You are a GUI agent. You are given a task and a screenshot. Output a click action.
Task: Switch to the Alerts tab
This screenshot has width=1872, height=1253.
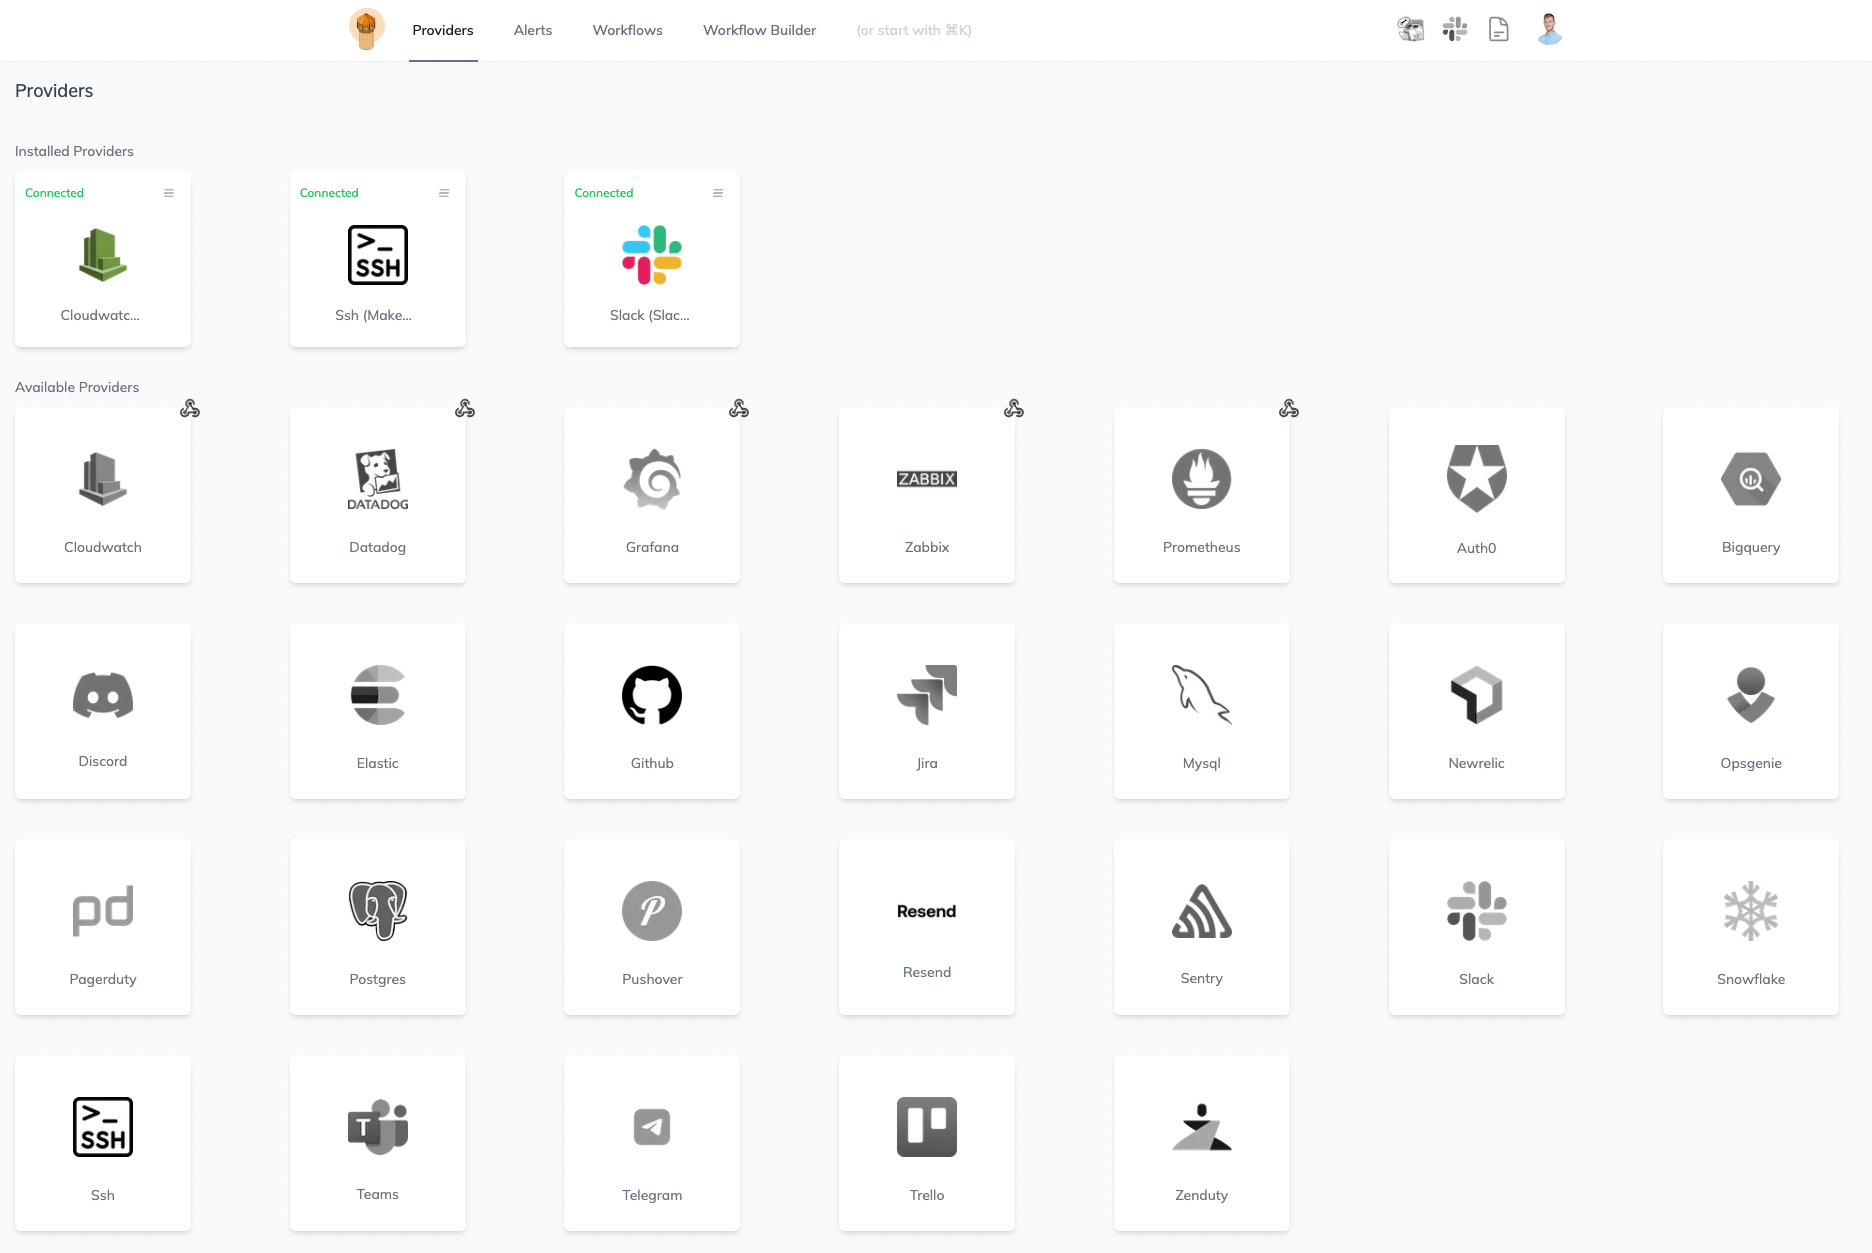(533, 30)
